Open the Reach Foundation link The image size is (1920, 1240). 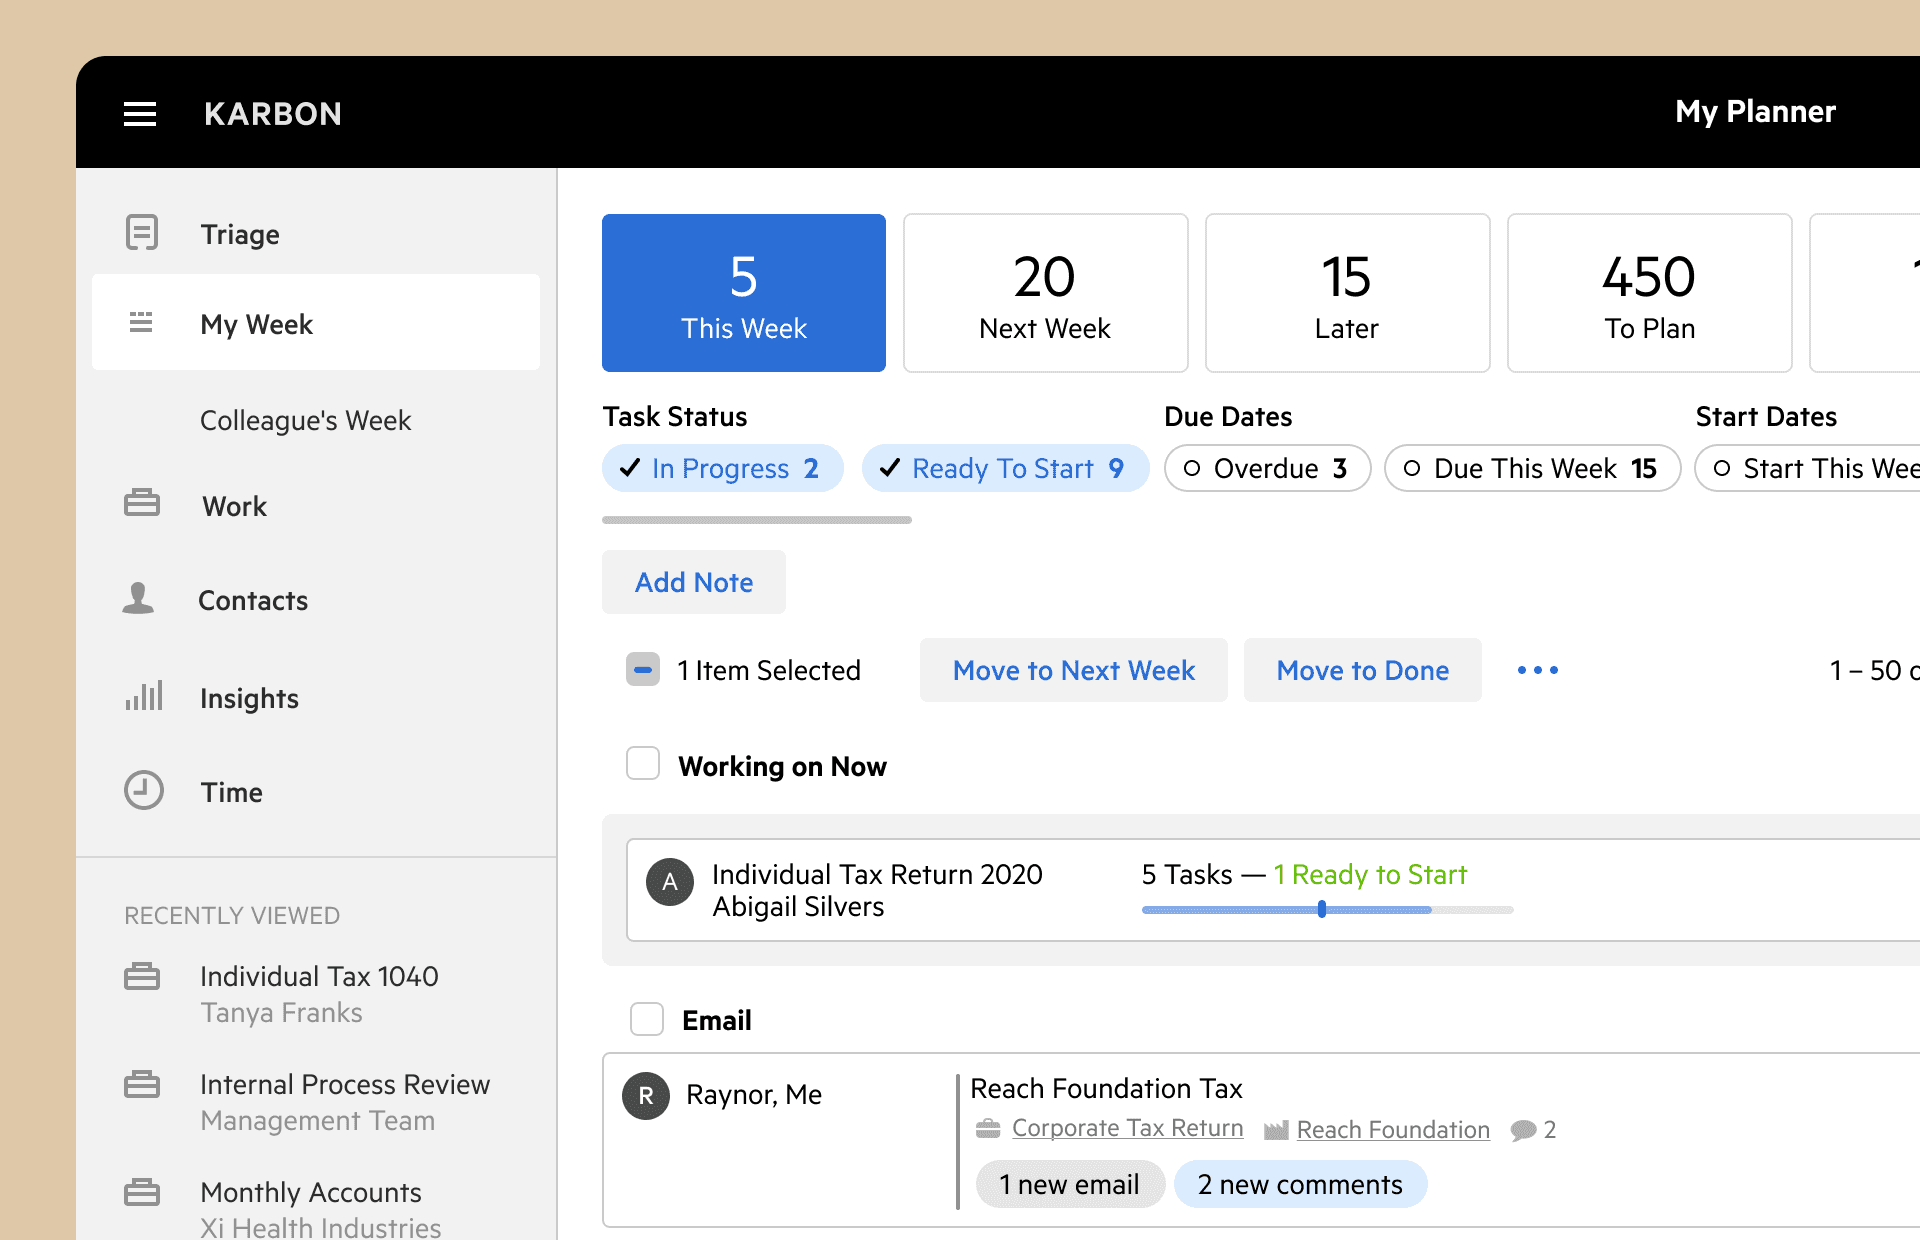coord(1393,1130)
